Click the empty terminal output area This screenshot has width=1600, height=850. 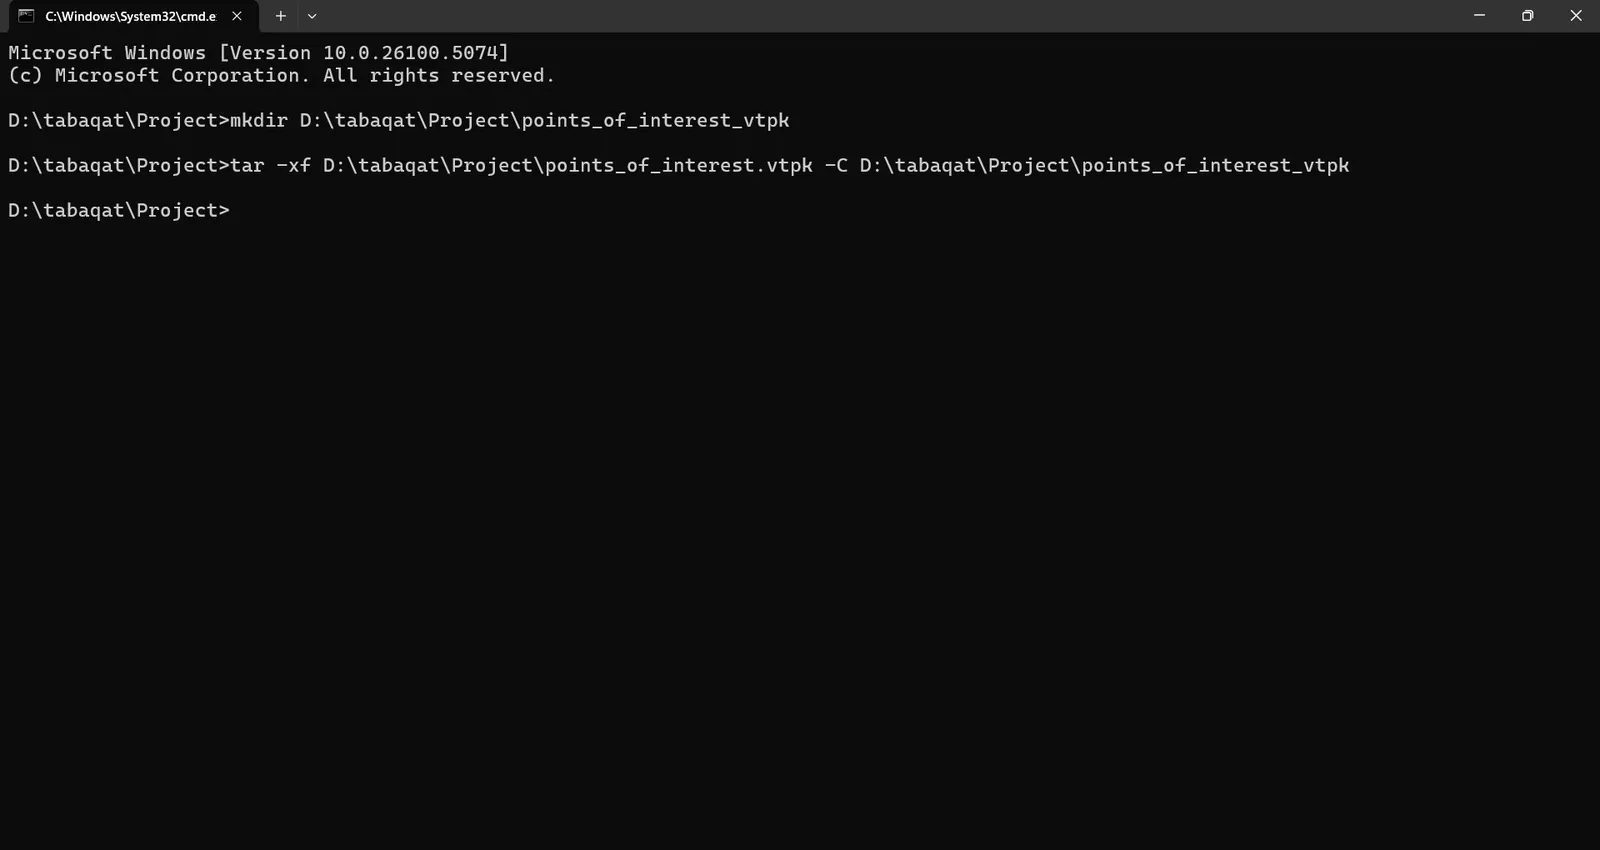(x=700, y=500)
